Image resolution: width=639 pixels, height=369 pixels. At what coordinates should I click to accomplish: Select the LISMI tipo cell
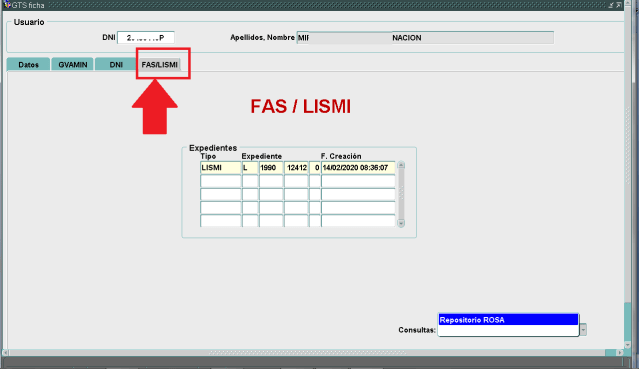point(220,168)
